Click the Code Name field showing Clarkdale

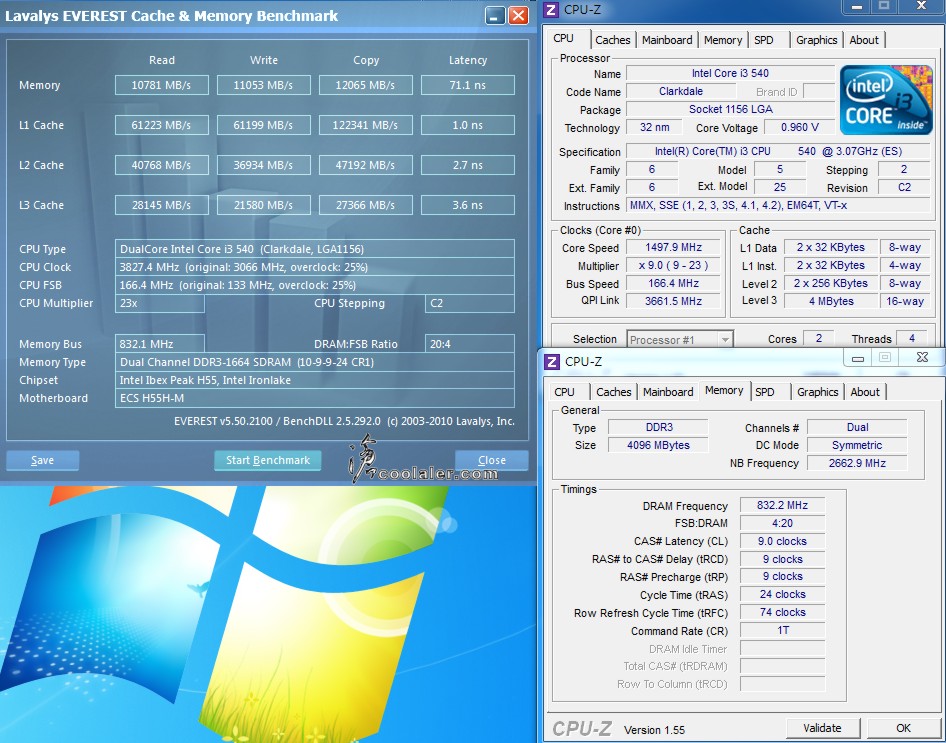click(x=681, y=91)
